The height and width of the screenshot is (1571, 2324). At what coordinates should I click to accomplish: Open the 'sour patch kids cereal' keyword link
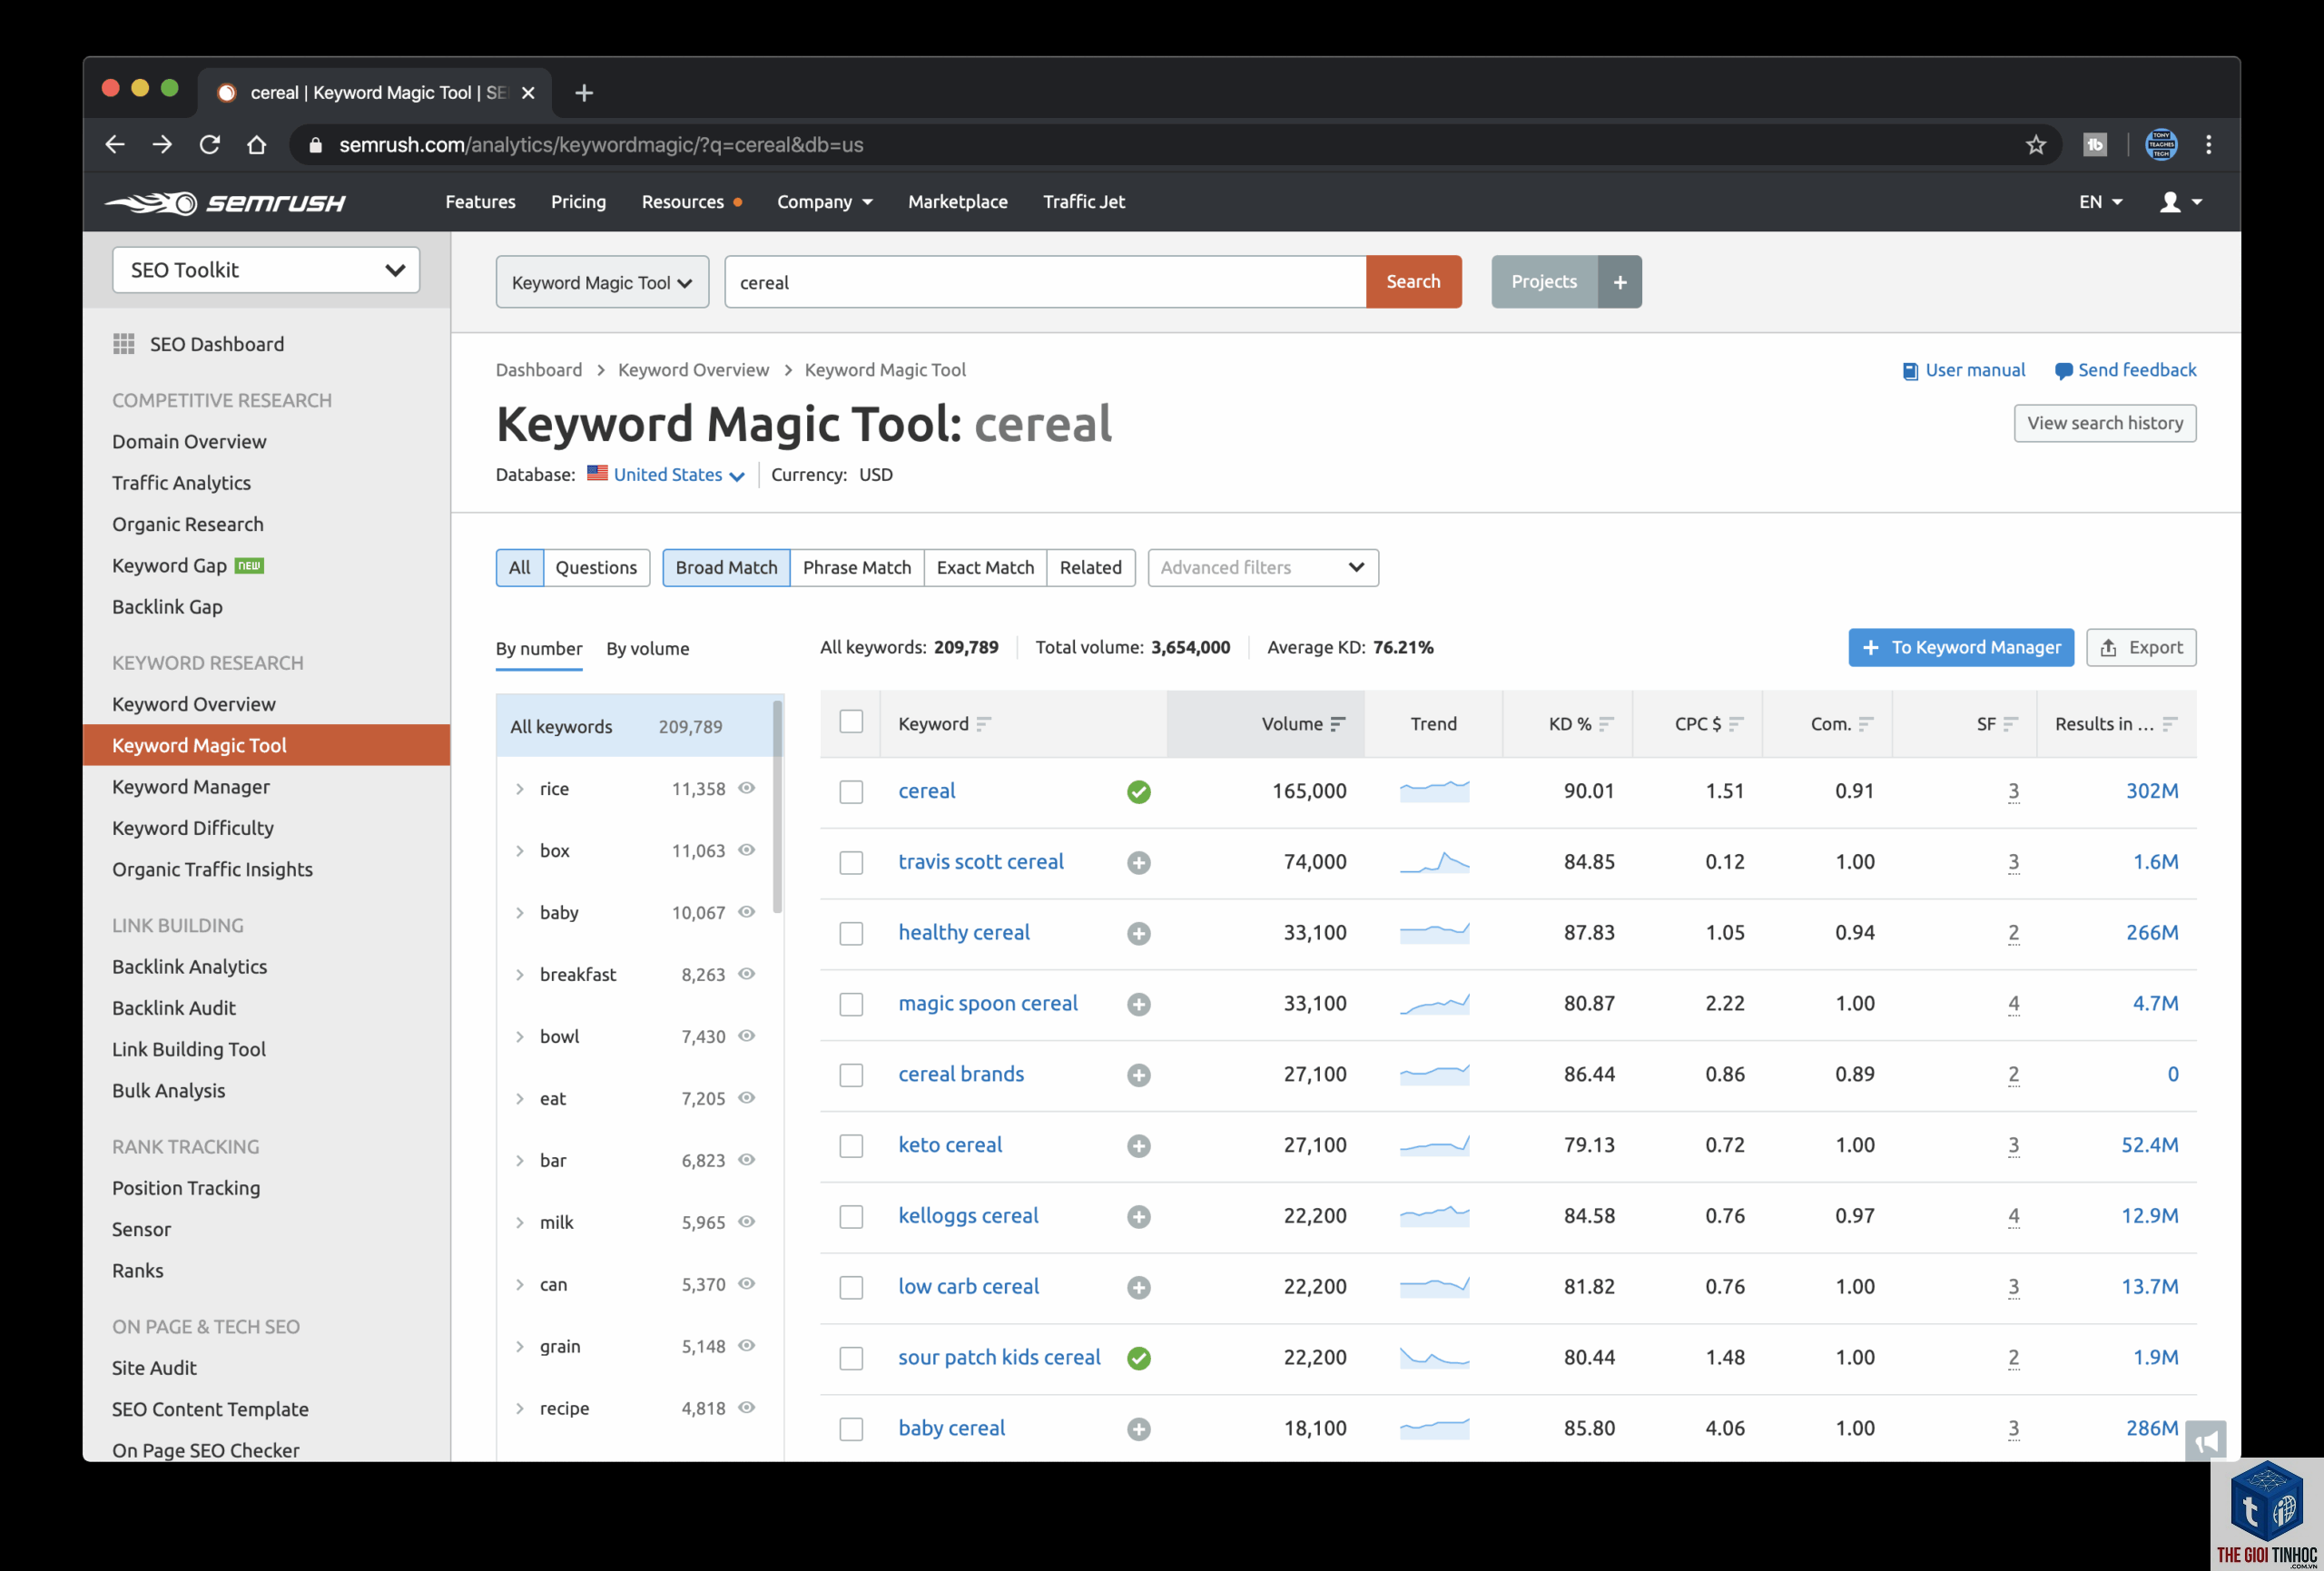click(999, 1358)
